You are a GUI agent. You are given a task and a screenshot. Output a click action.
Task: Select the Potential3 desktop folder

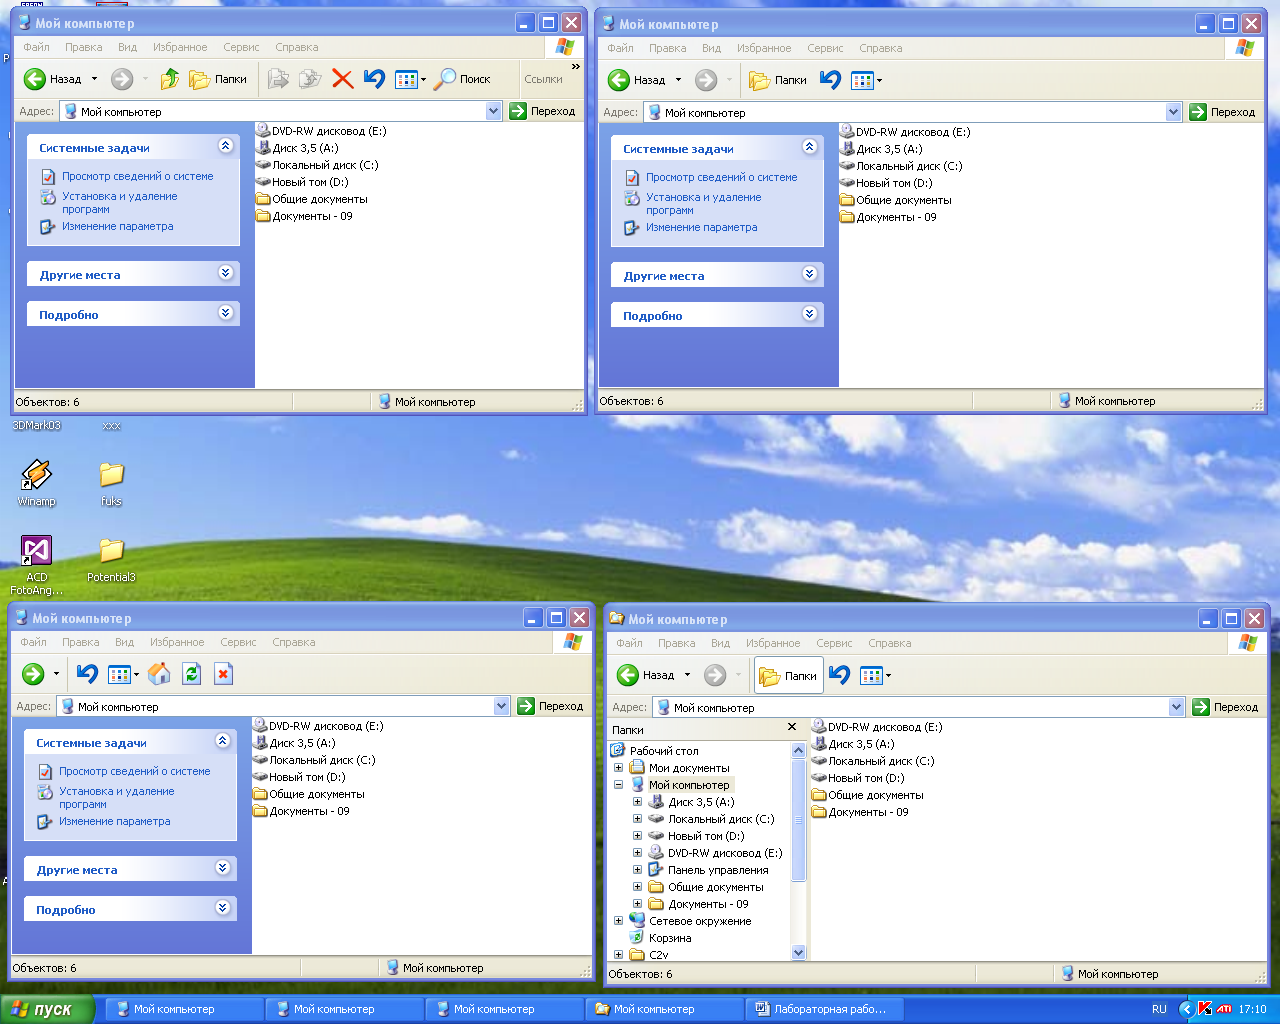coord(111,560)
